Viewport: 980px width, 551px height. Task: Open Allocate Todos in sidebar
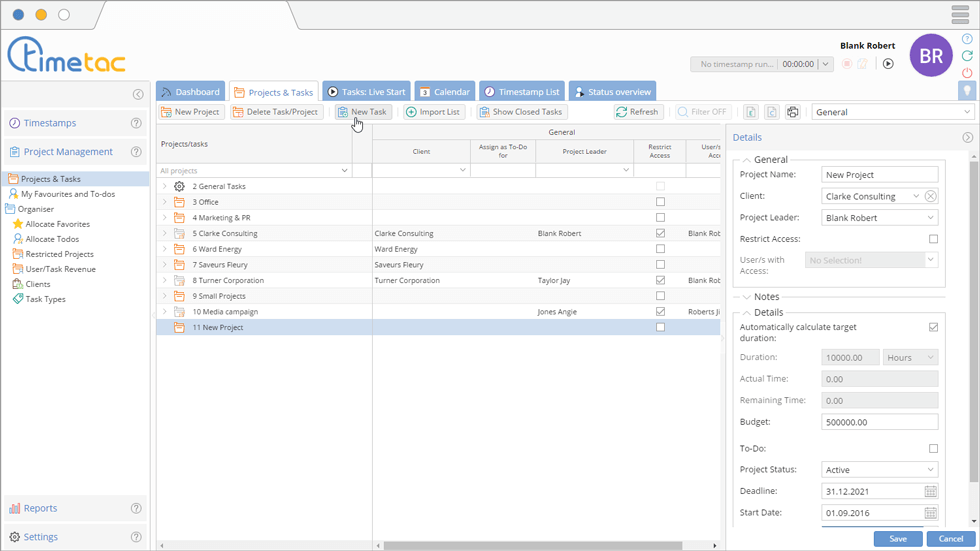pyautogui.click(x=46, y=239)
